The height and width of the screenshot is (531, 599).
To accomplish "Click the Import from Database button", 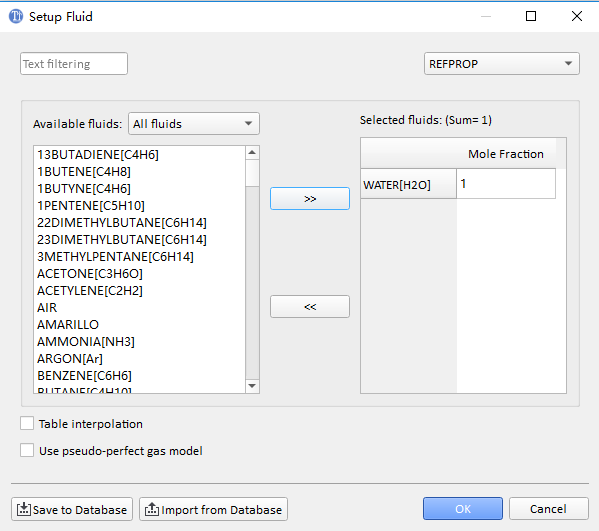I will tap(213, 509).
